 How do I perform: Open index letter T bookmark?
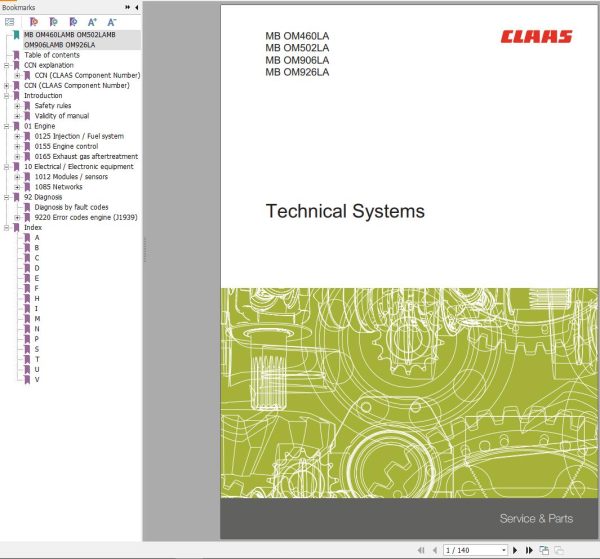coord(37,359)
